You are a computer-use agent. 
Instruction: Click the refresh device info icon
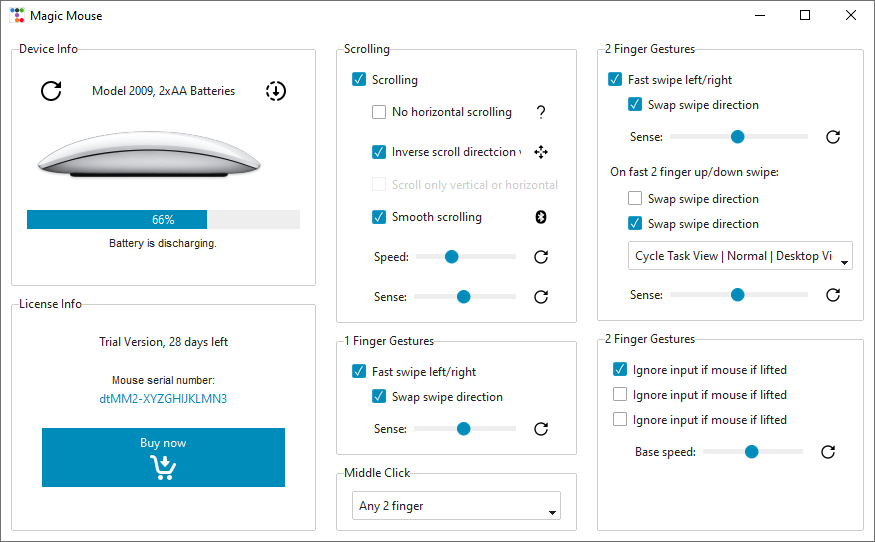click(x=51, y=91)
